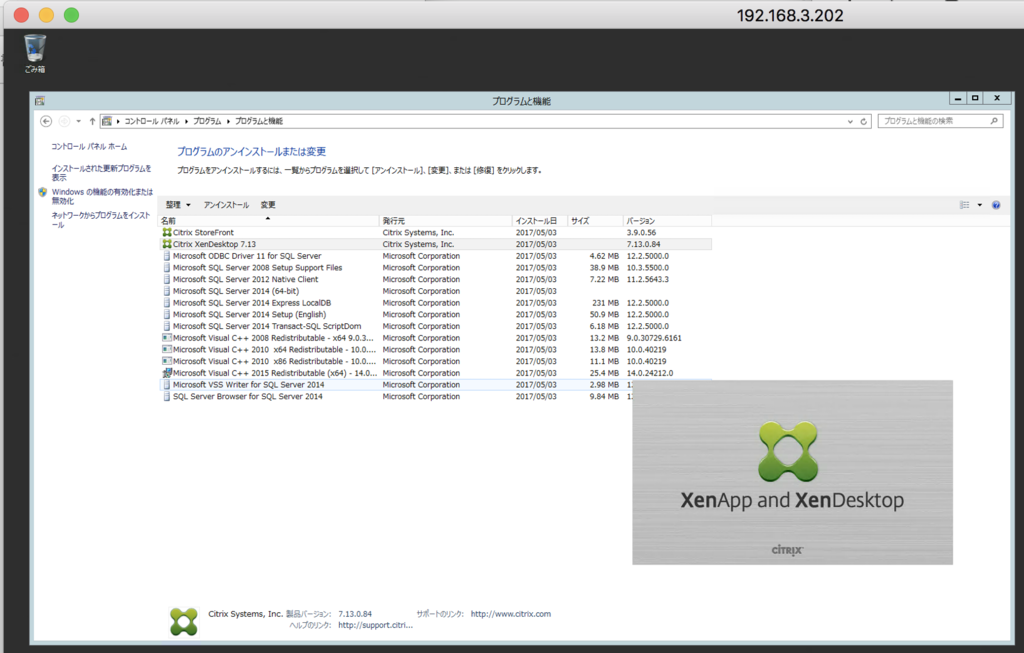Open the Recycle Bin desktop icon
This screenshot has width=1024, height=653.
(35, 54)
